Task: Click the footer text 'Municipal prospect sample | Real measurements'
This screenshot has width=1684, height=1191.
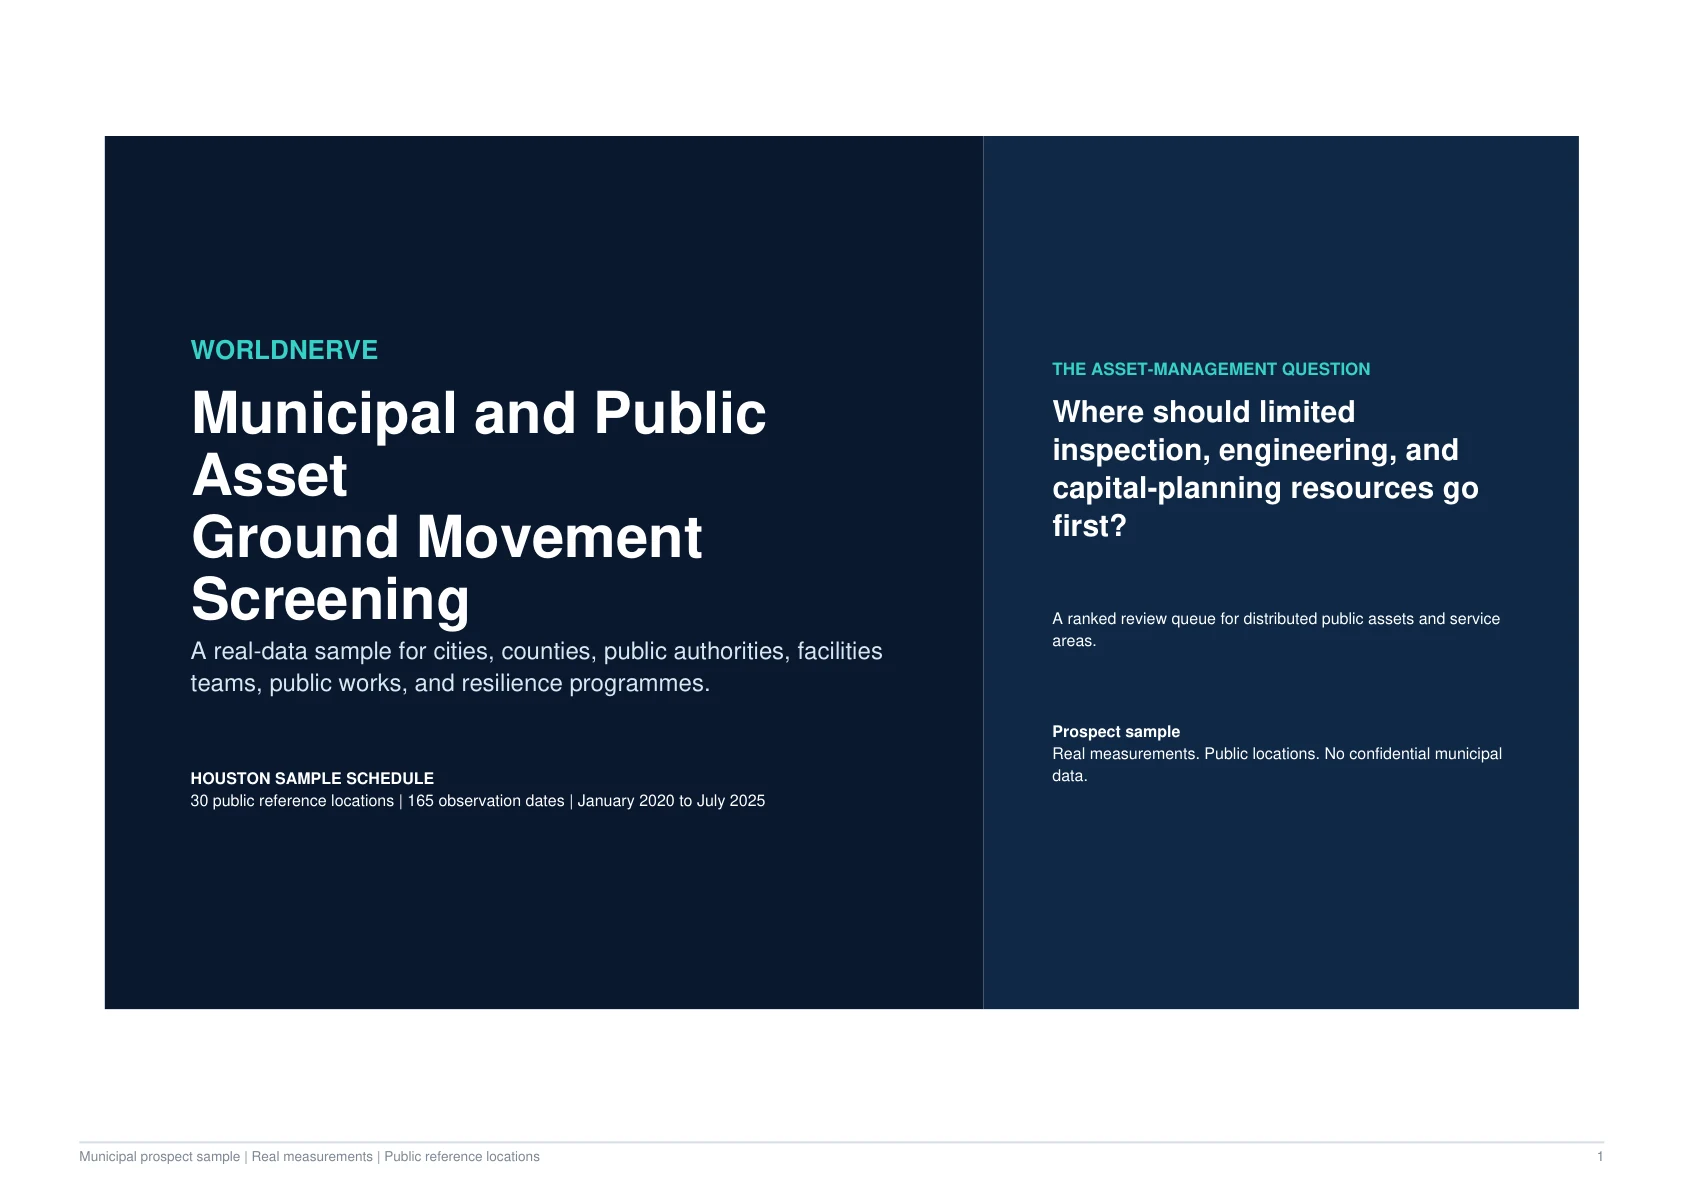Action: (x=309, y=1157)
